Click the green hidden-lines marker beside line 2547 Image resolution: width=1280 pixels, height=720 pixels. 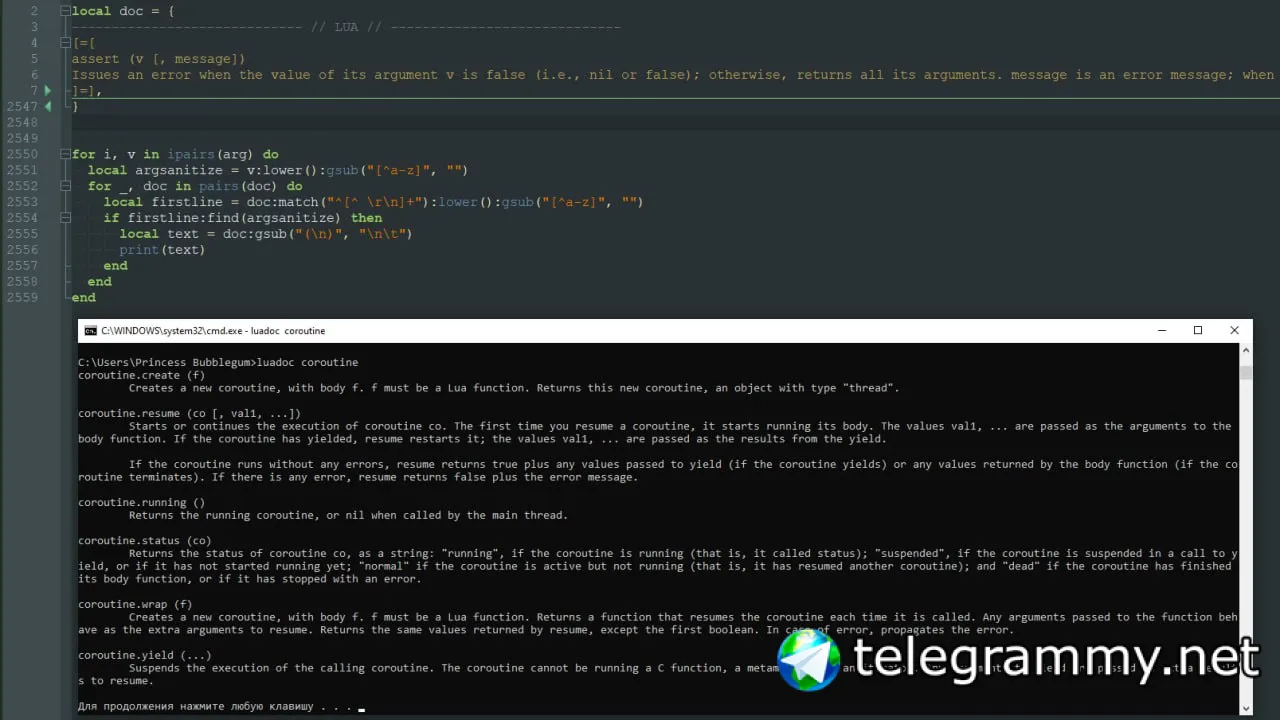[x=47, y=106]
